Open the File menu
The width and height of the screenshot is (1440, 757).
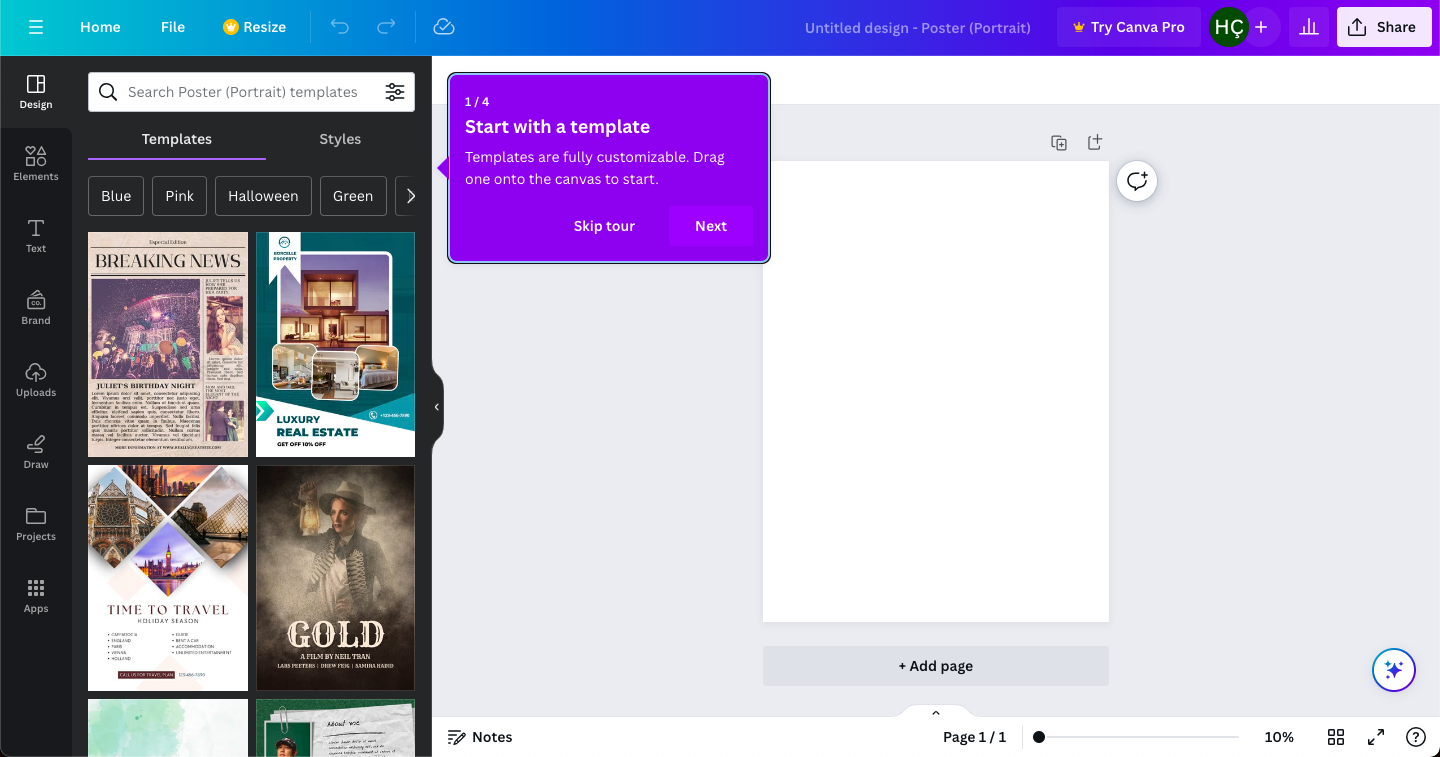tap(173, 27)
